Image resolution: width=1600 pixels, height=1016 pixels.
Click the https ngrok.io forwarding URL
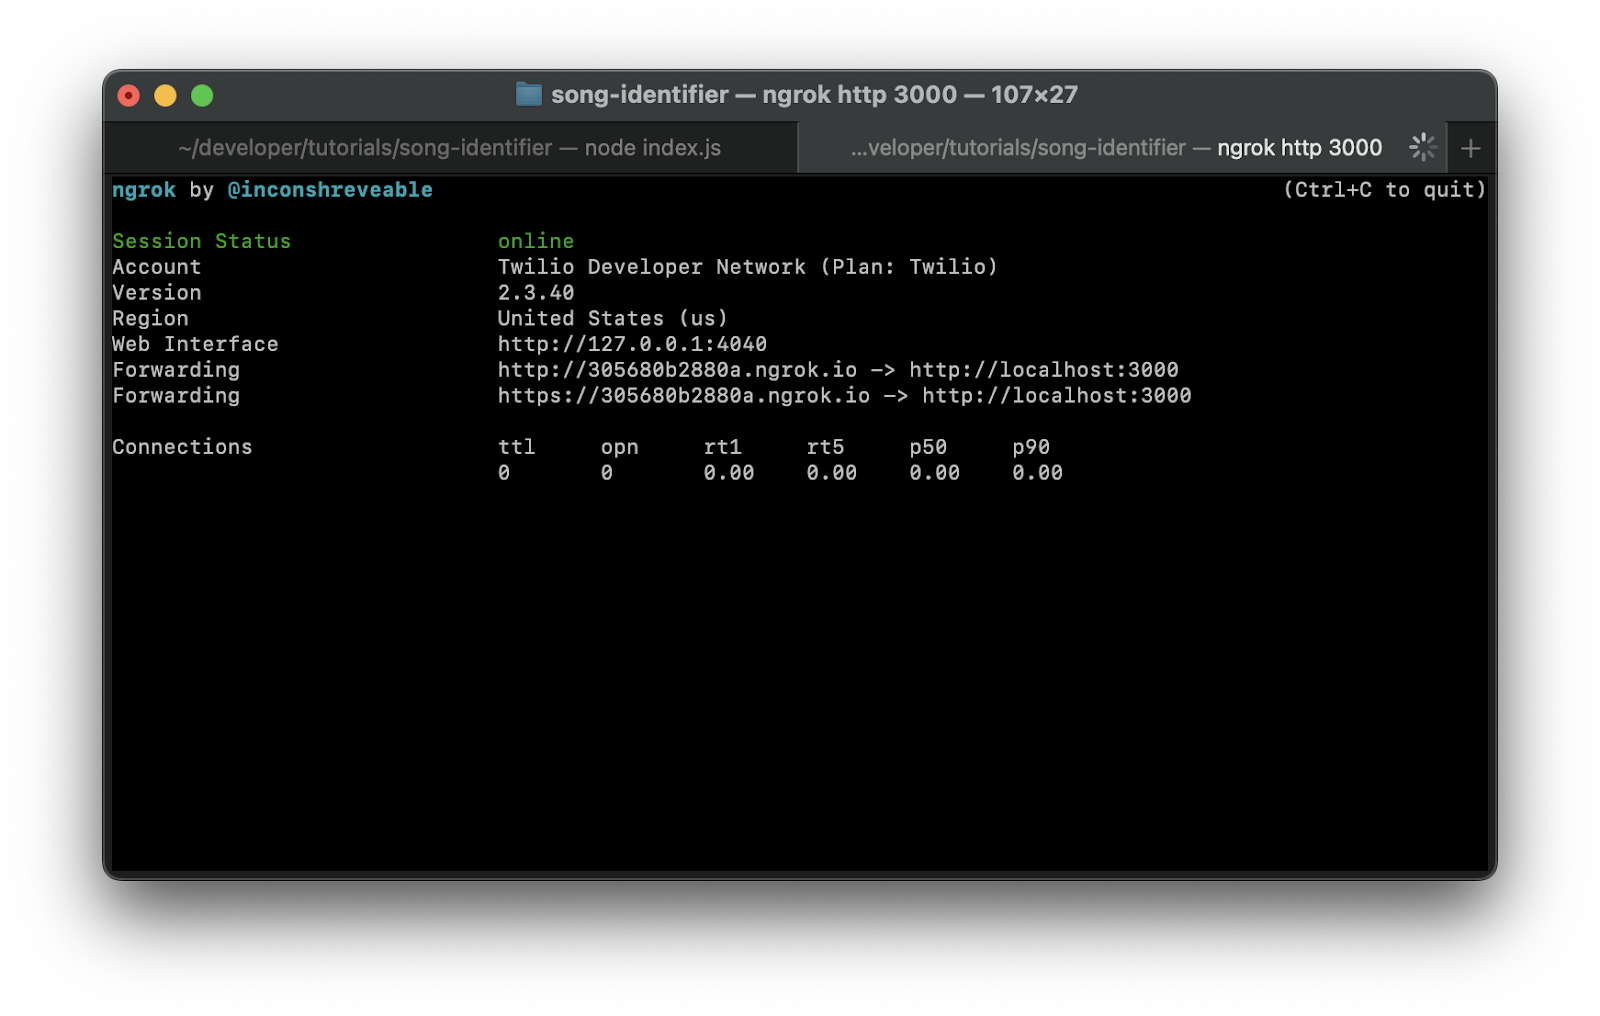684,396
